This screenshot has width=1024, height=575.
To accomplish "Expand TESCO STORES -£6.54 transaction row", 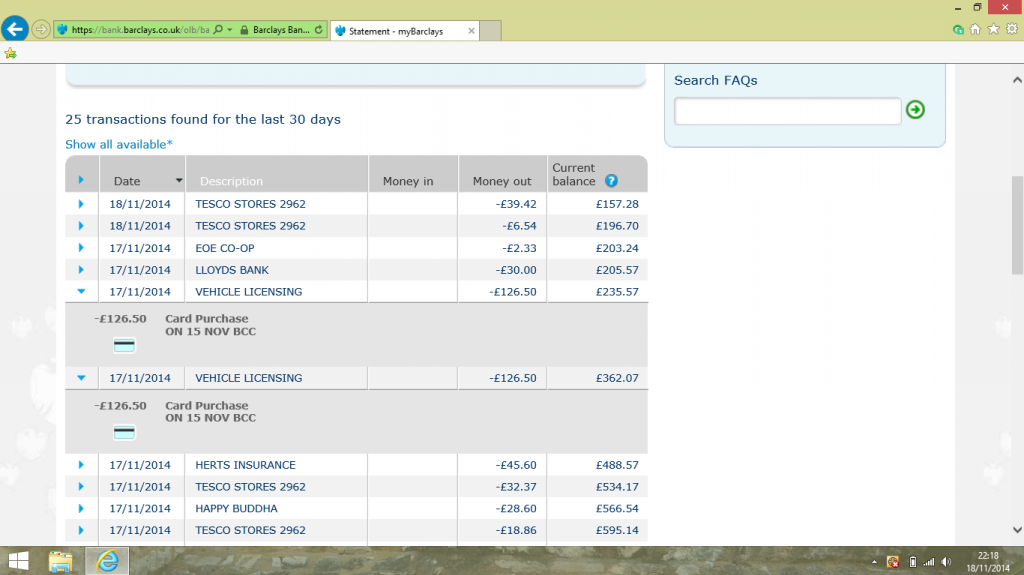I will 81,225.
